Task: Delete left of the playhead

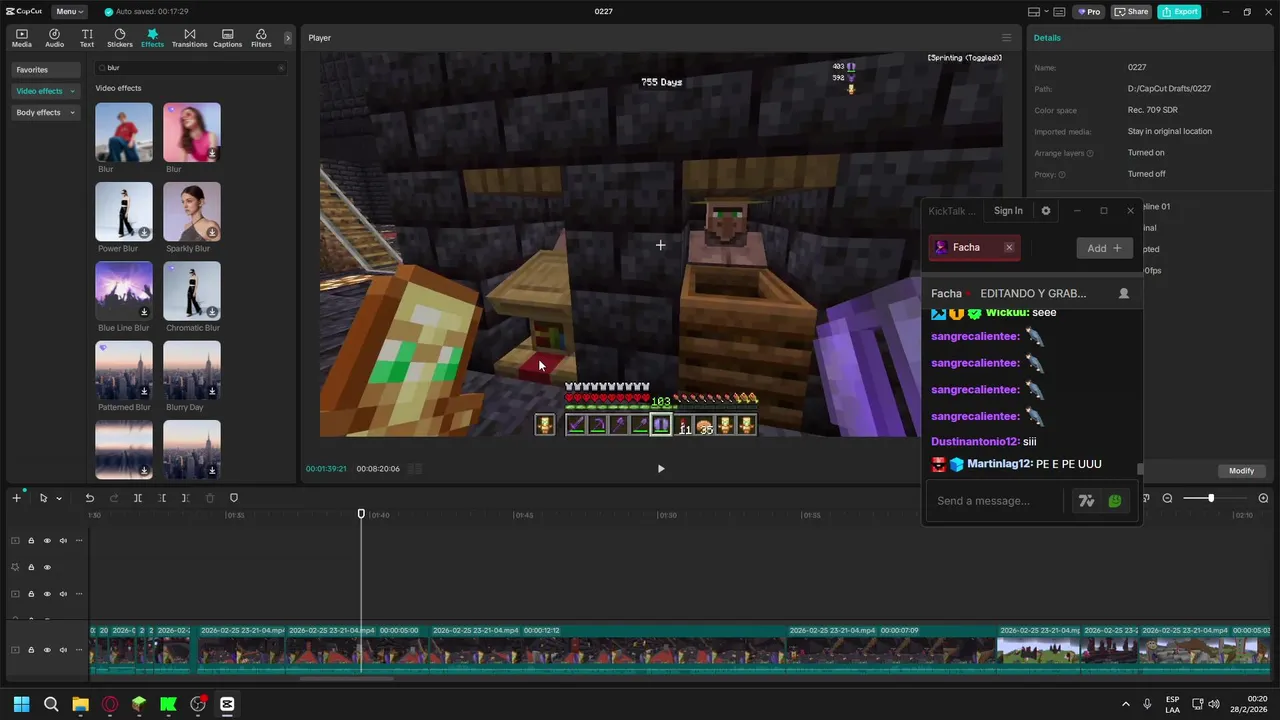Action: pos(162,498)
